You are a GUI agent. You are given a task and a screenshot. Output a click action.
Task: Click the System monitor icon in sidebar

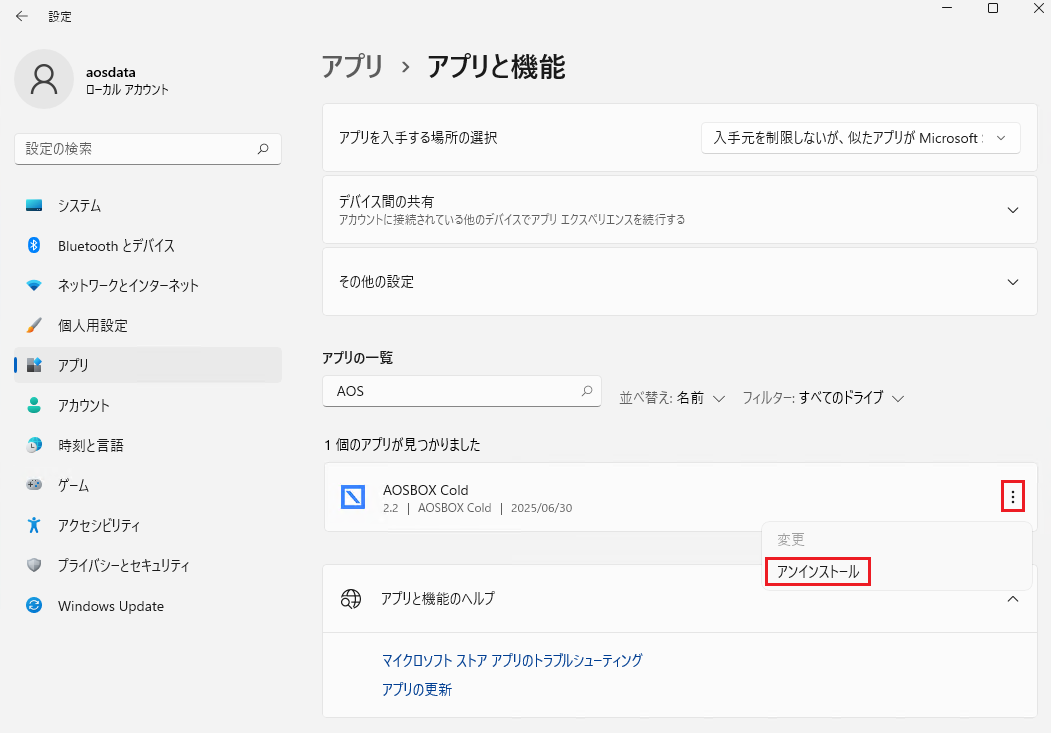(x=34, y=205)
